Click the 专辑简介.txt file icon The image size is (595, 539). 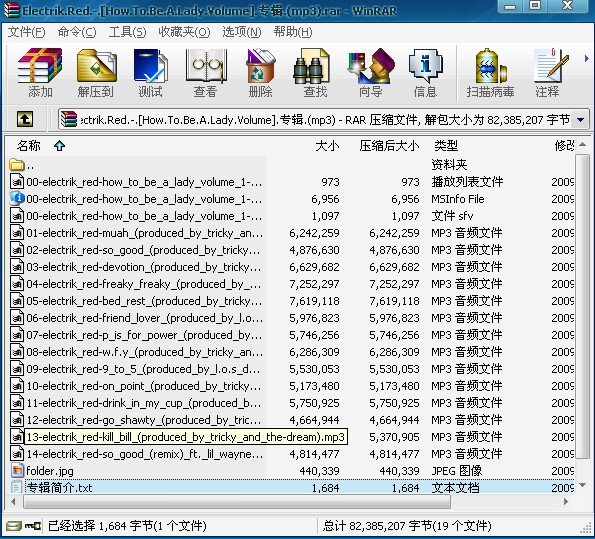click(x=17, y=487)
